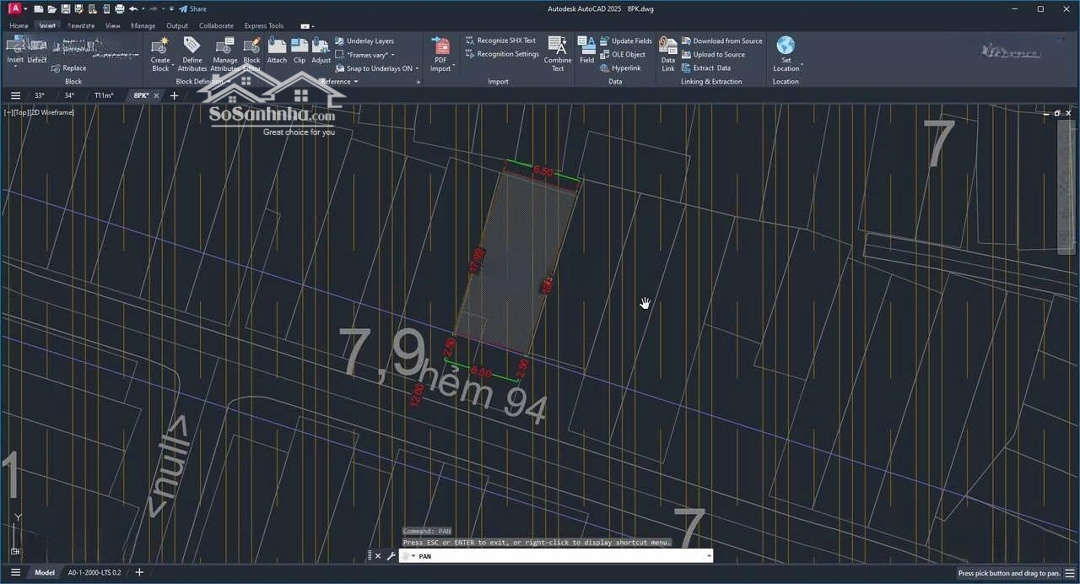Viewport: 1080px width, 584px height.
Task: Click Recognize SHX Text
Action: click(x=506, y=41)
